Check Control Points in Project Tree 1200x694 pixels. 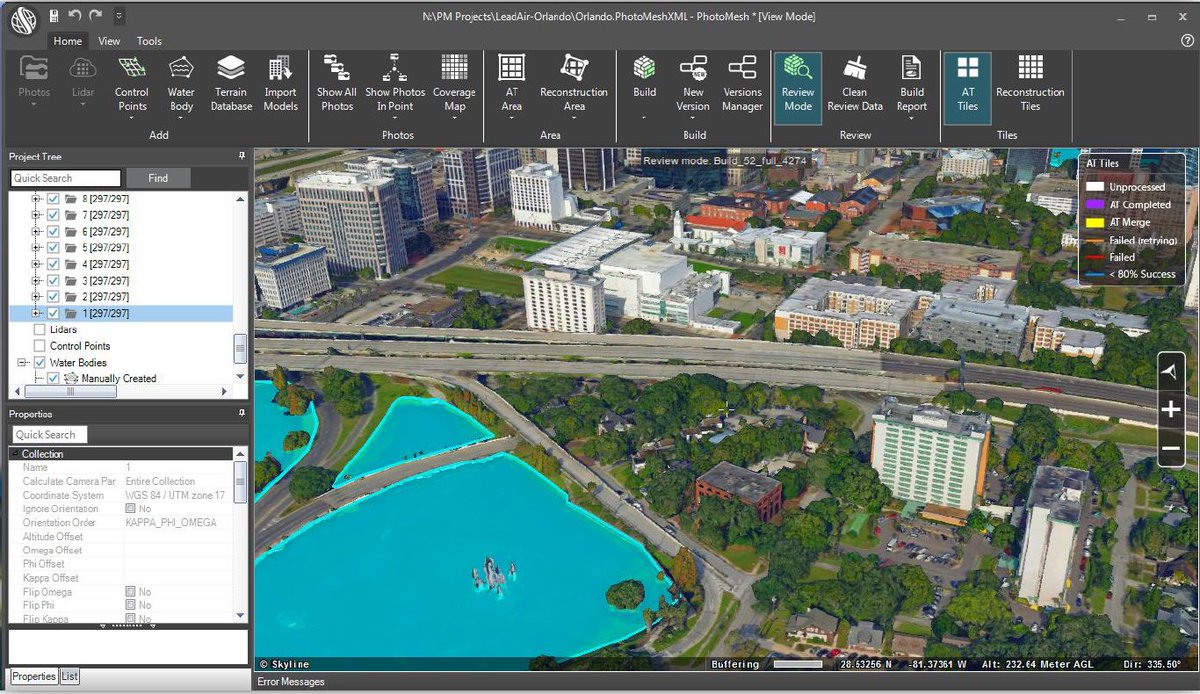(x=39, y=346)
